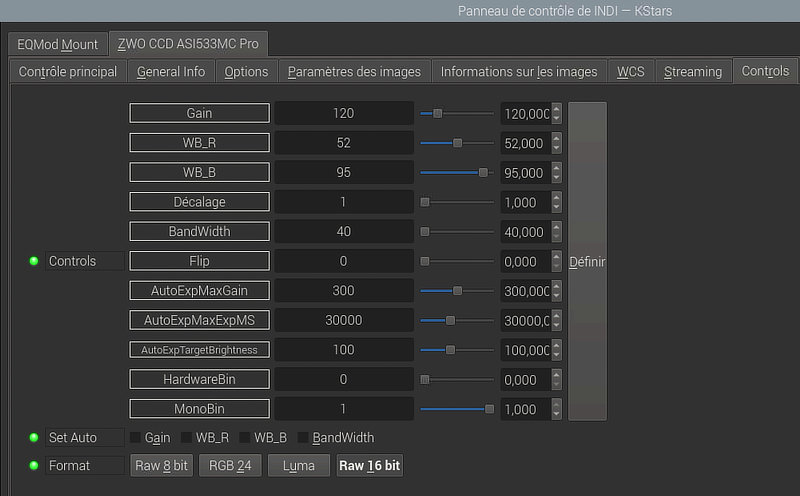The image size is (800, 496).
Task: Open the Options tab
Action: click(246, 72)
